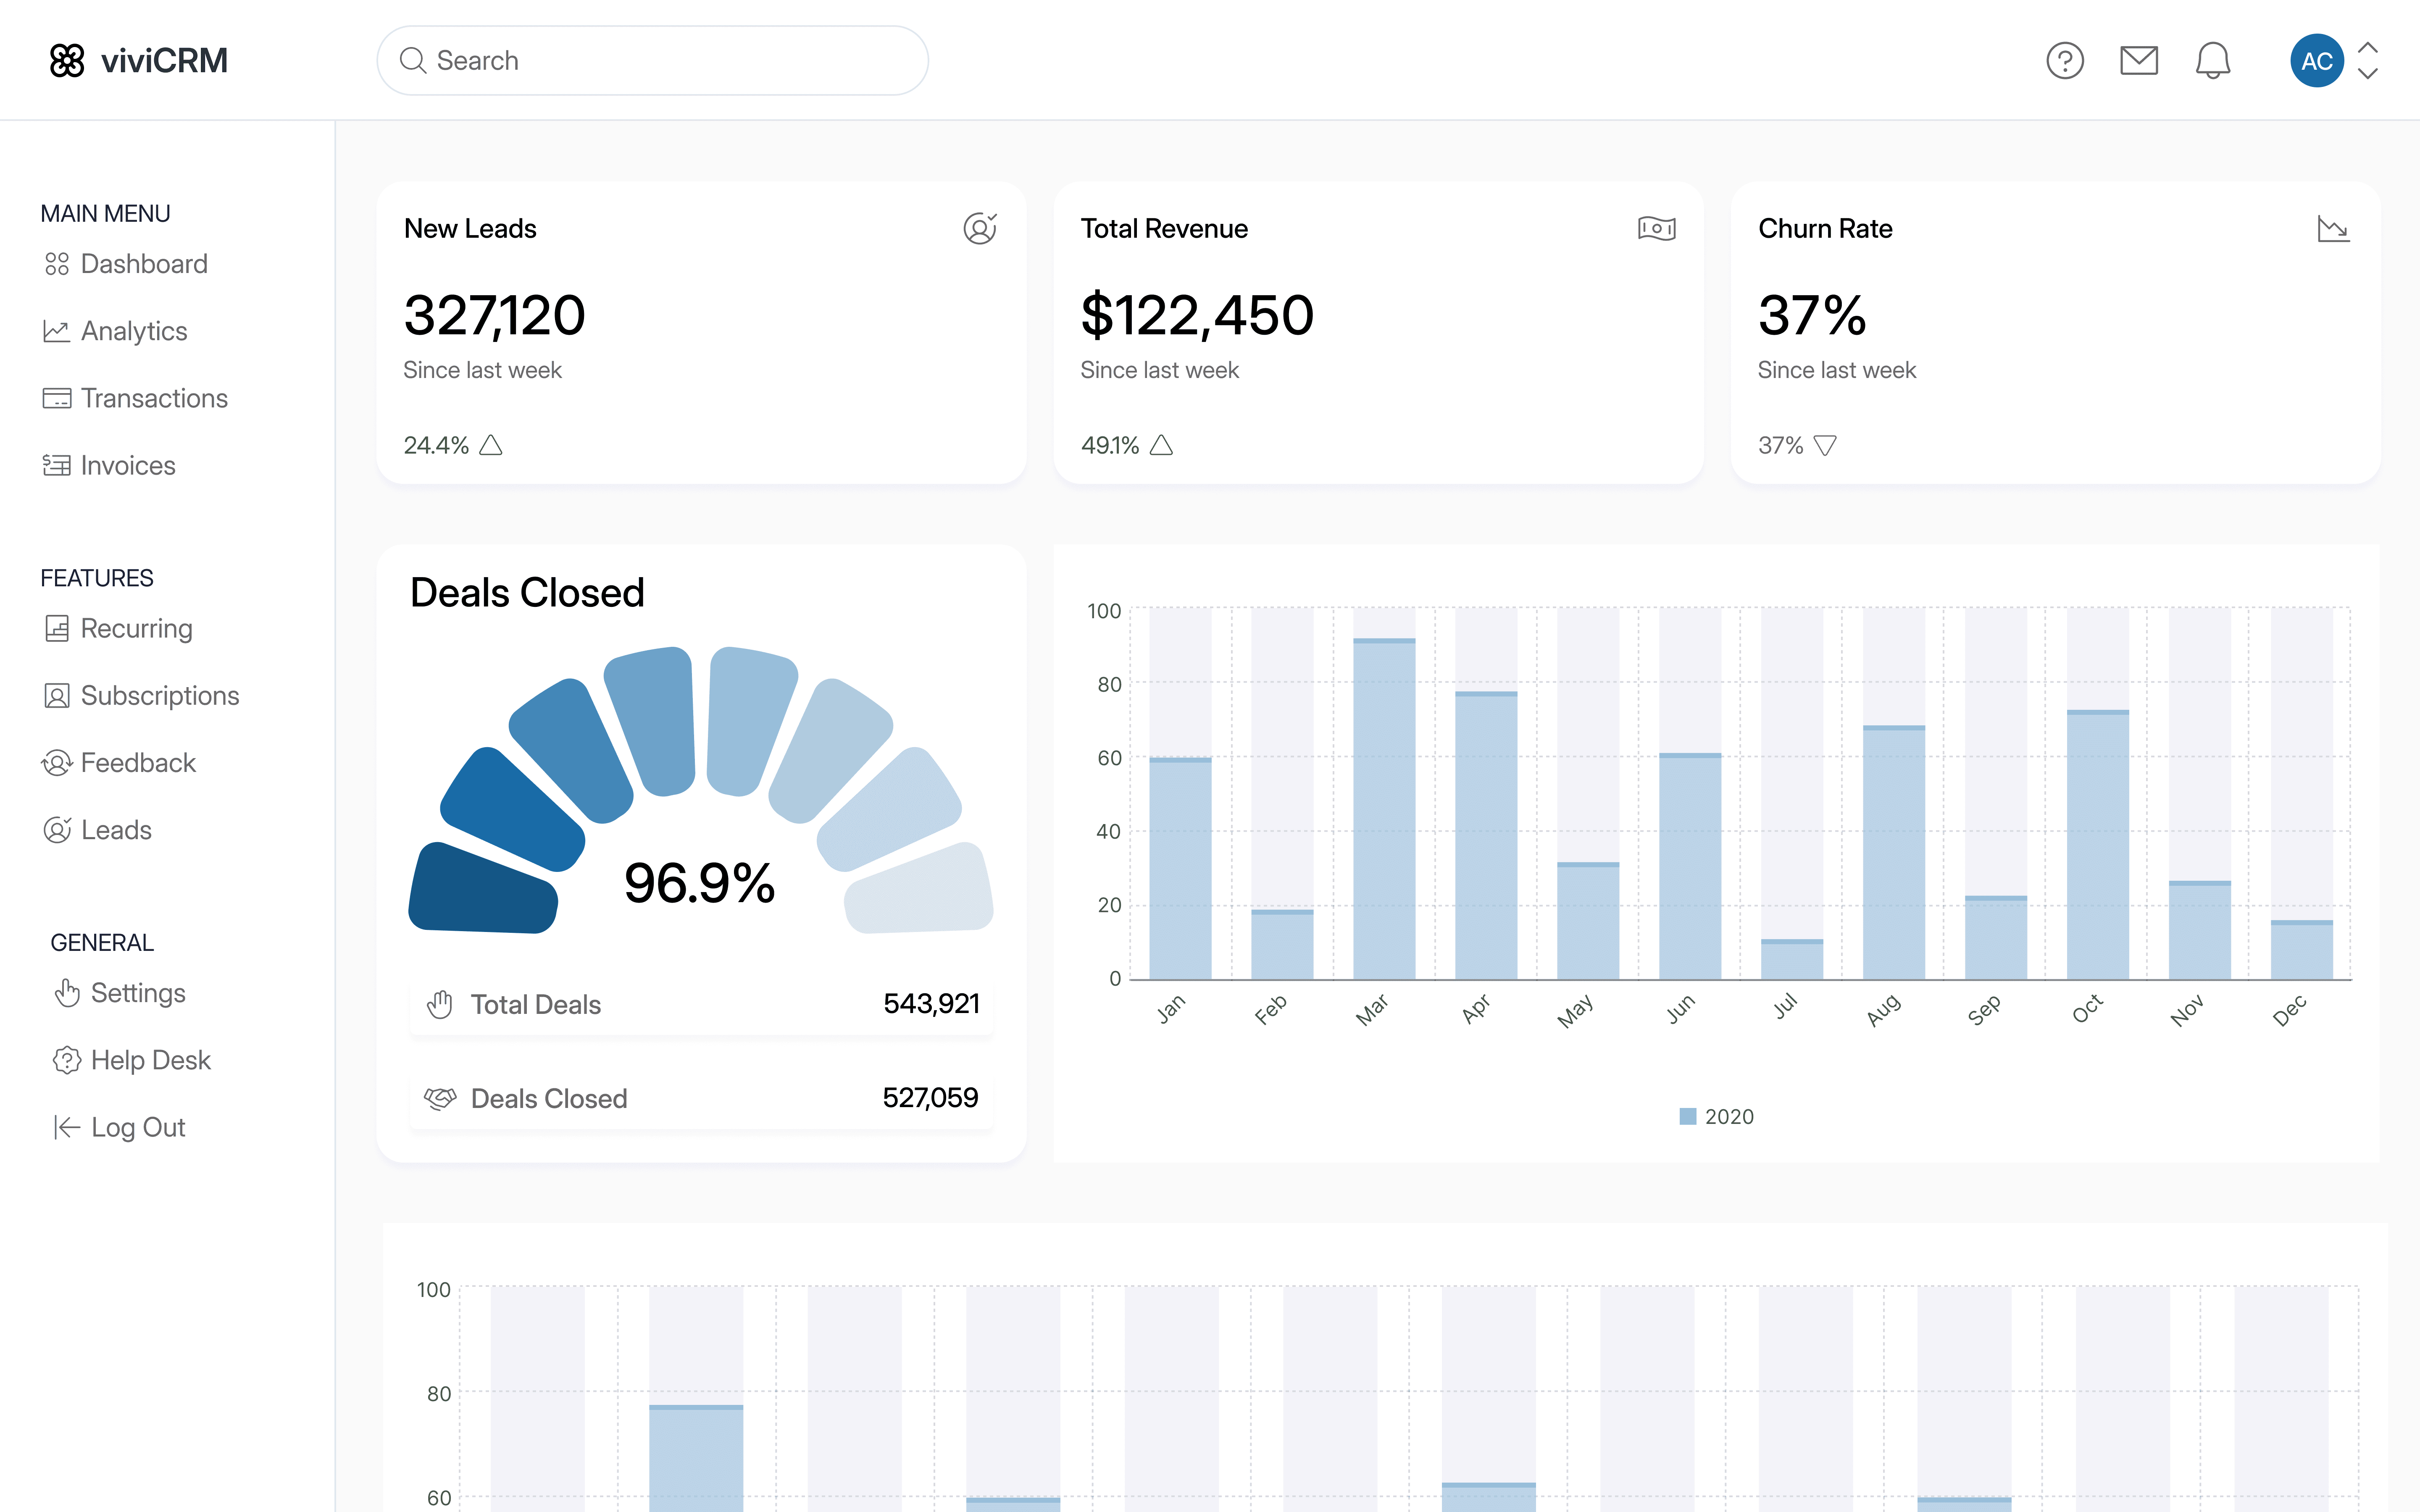This screenshot has height=1512, width=2420.
Task: Click the search magnifier icon
Action: point(412,60)
